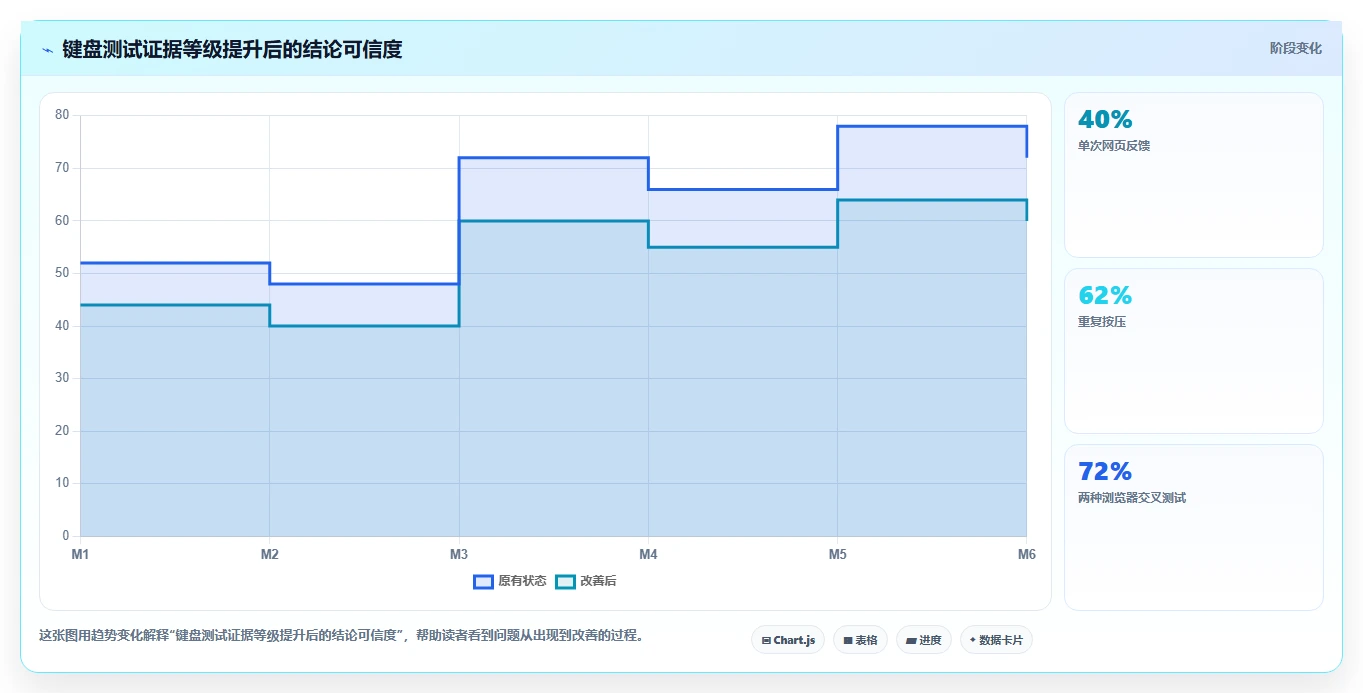The width and height of the screenshot is (1363, 693).
Task: Select the 进度 tag chip
Action: point(924,640)
